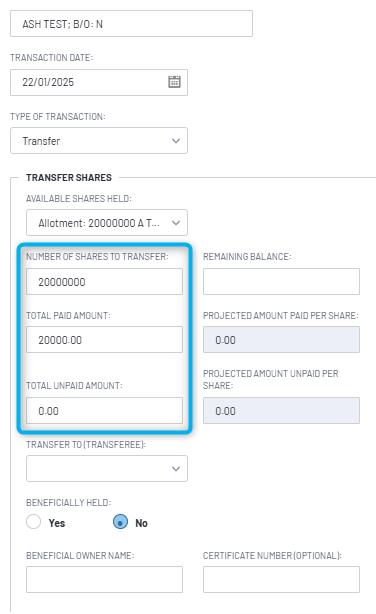
Task: Open the Transfer To (Transferee) dropdown
Action: tap(107, 468)
